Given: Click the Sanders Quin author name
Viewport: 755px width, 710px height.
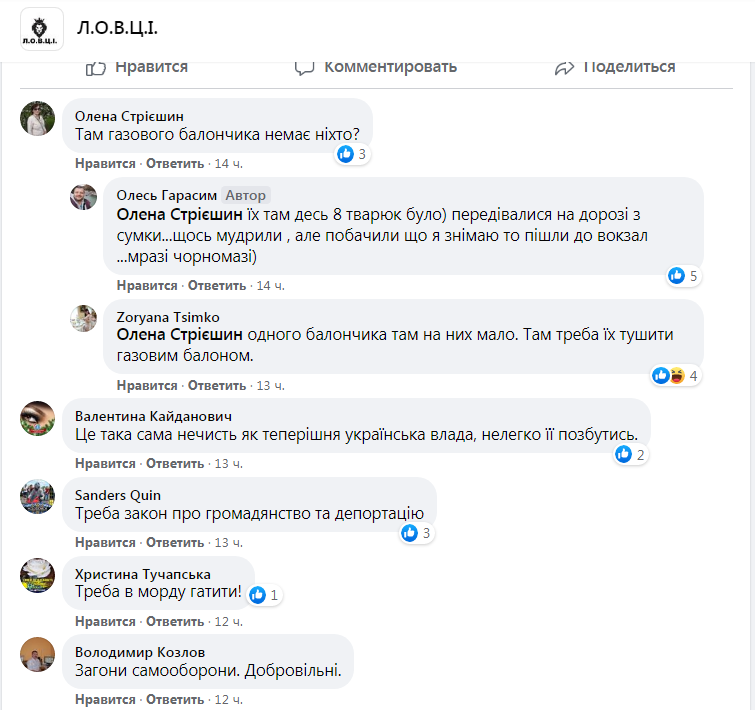Looking at the screenshot, I should point(118,495).
